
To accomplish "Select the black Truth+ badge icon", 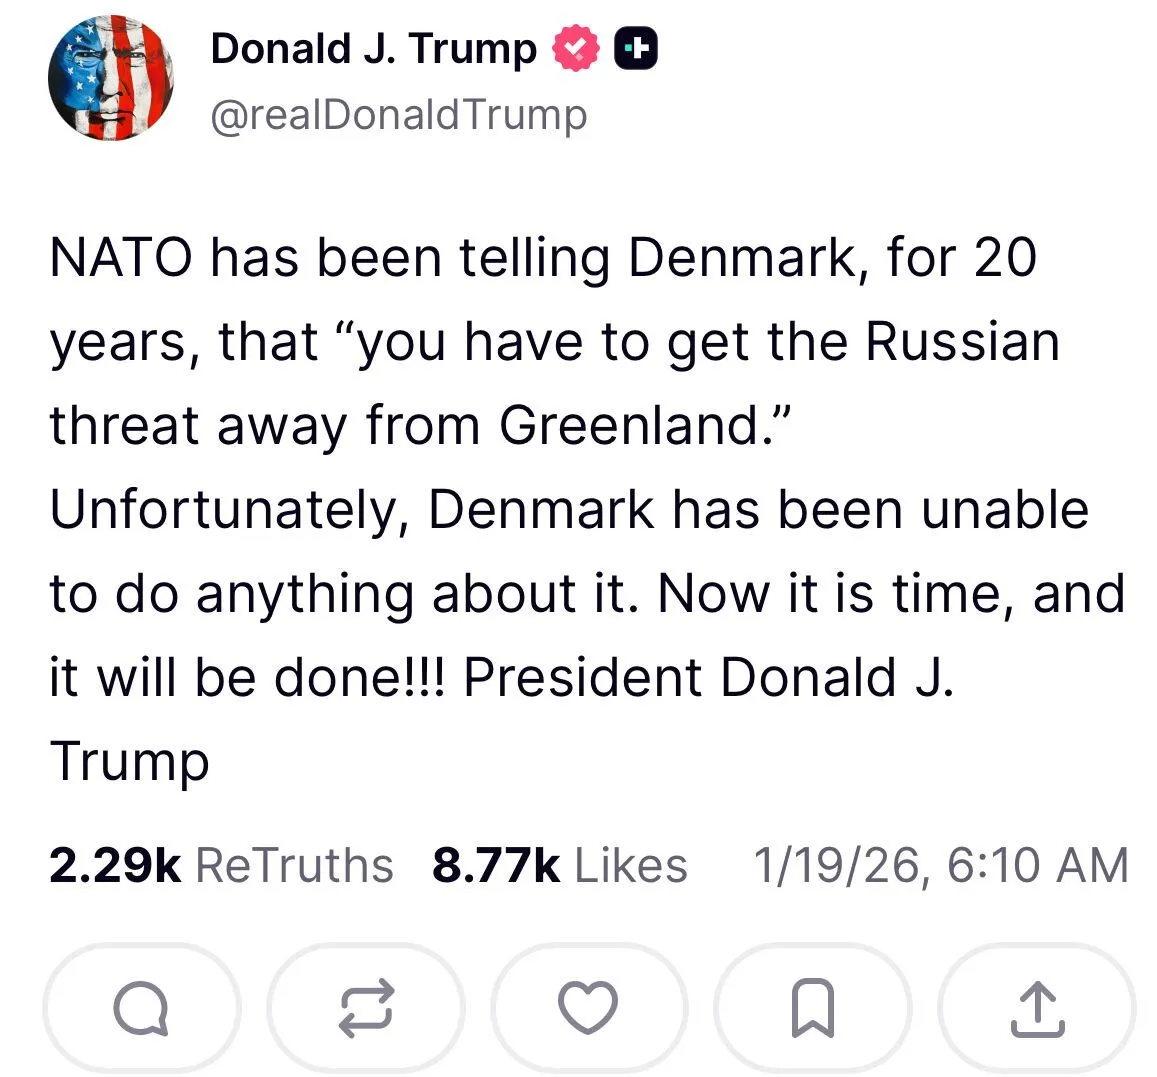I will (x=637, y=46).
